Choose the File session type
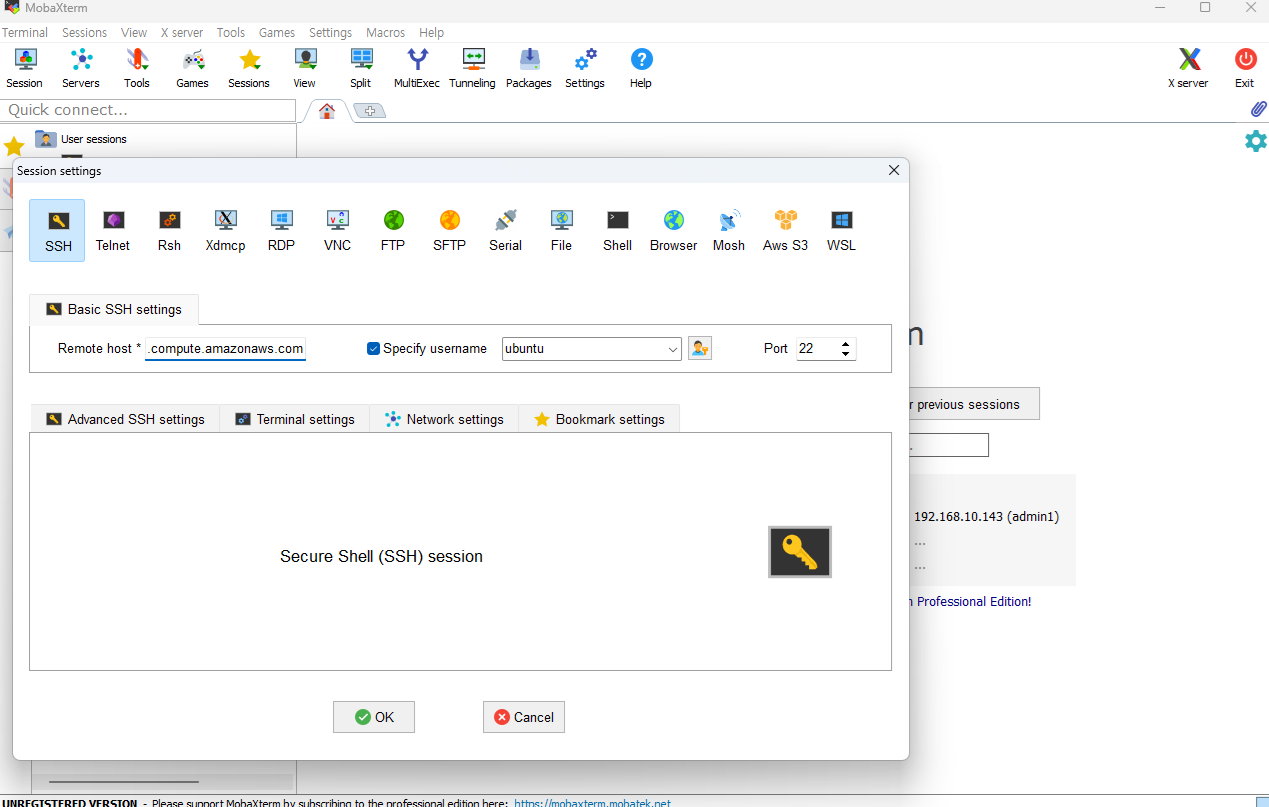 pos(561,230)
